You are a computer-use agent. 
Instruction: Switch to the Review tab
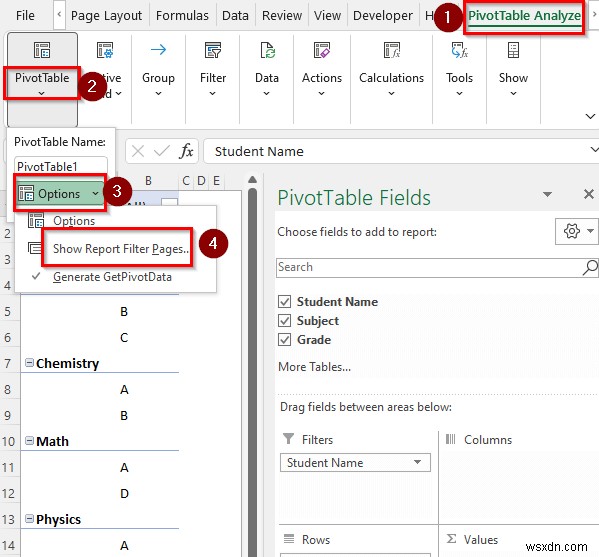click(282, 16)
